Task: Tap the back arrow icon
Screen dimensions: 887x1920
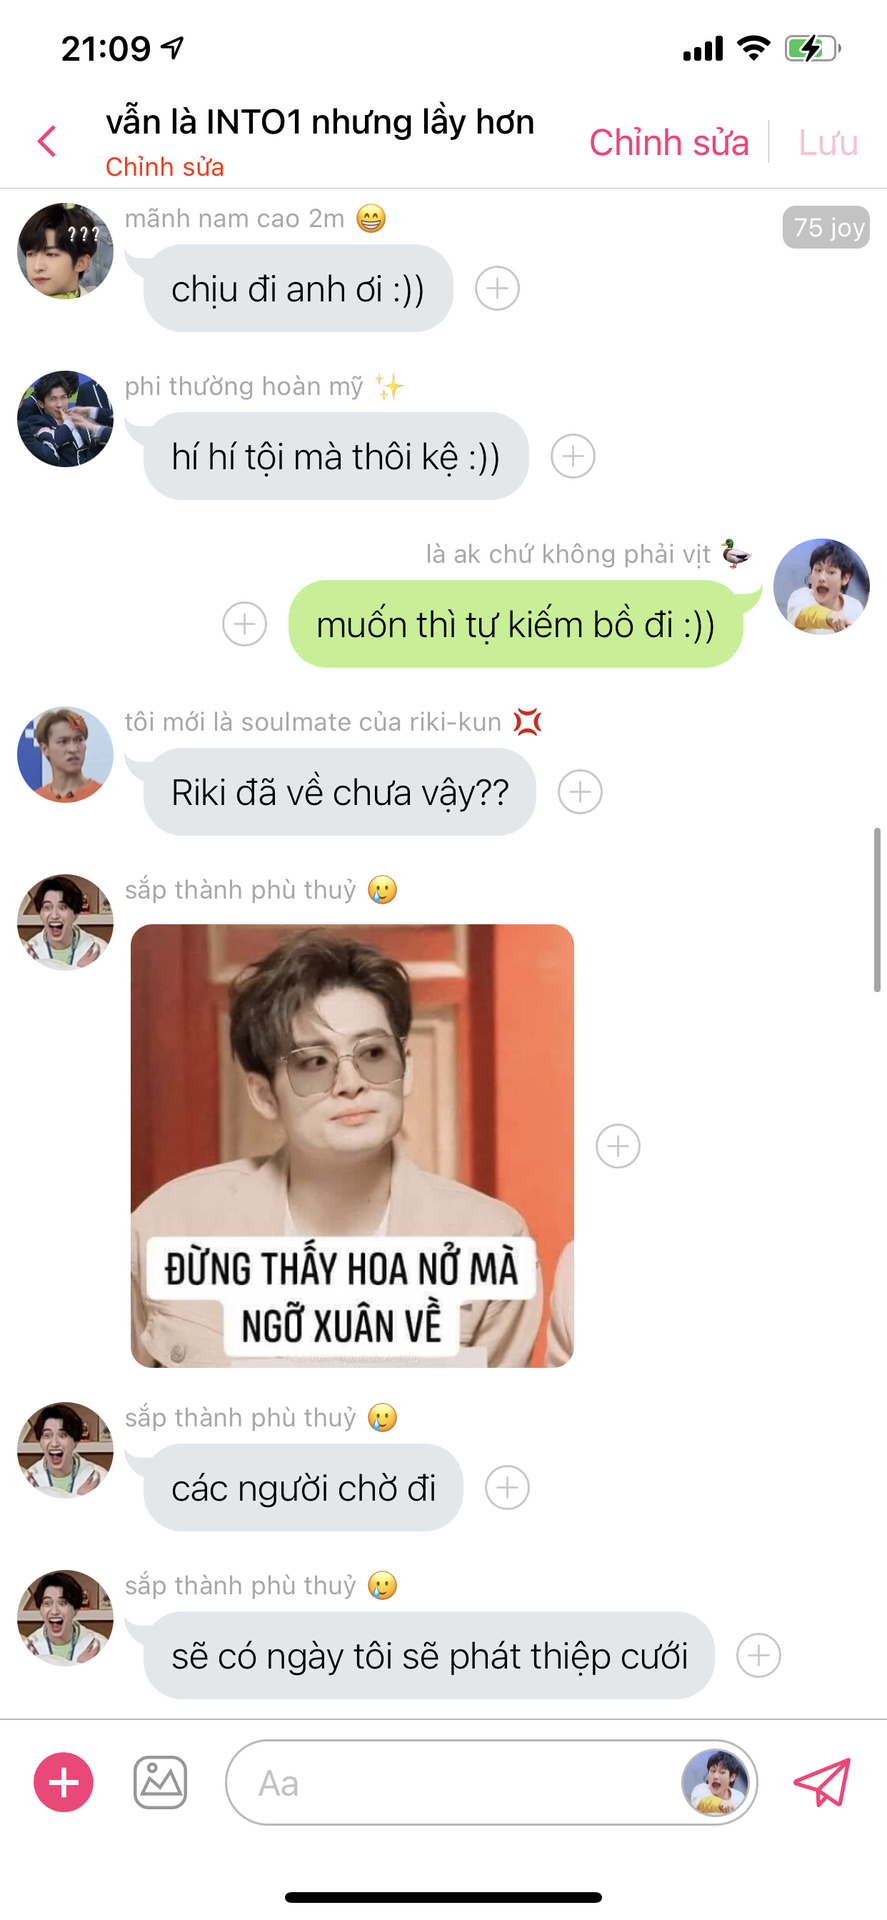Action: tap(47, 141)
